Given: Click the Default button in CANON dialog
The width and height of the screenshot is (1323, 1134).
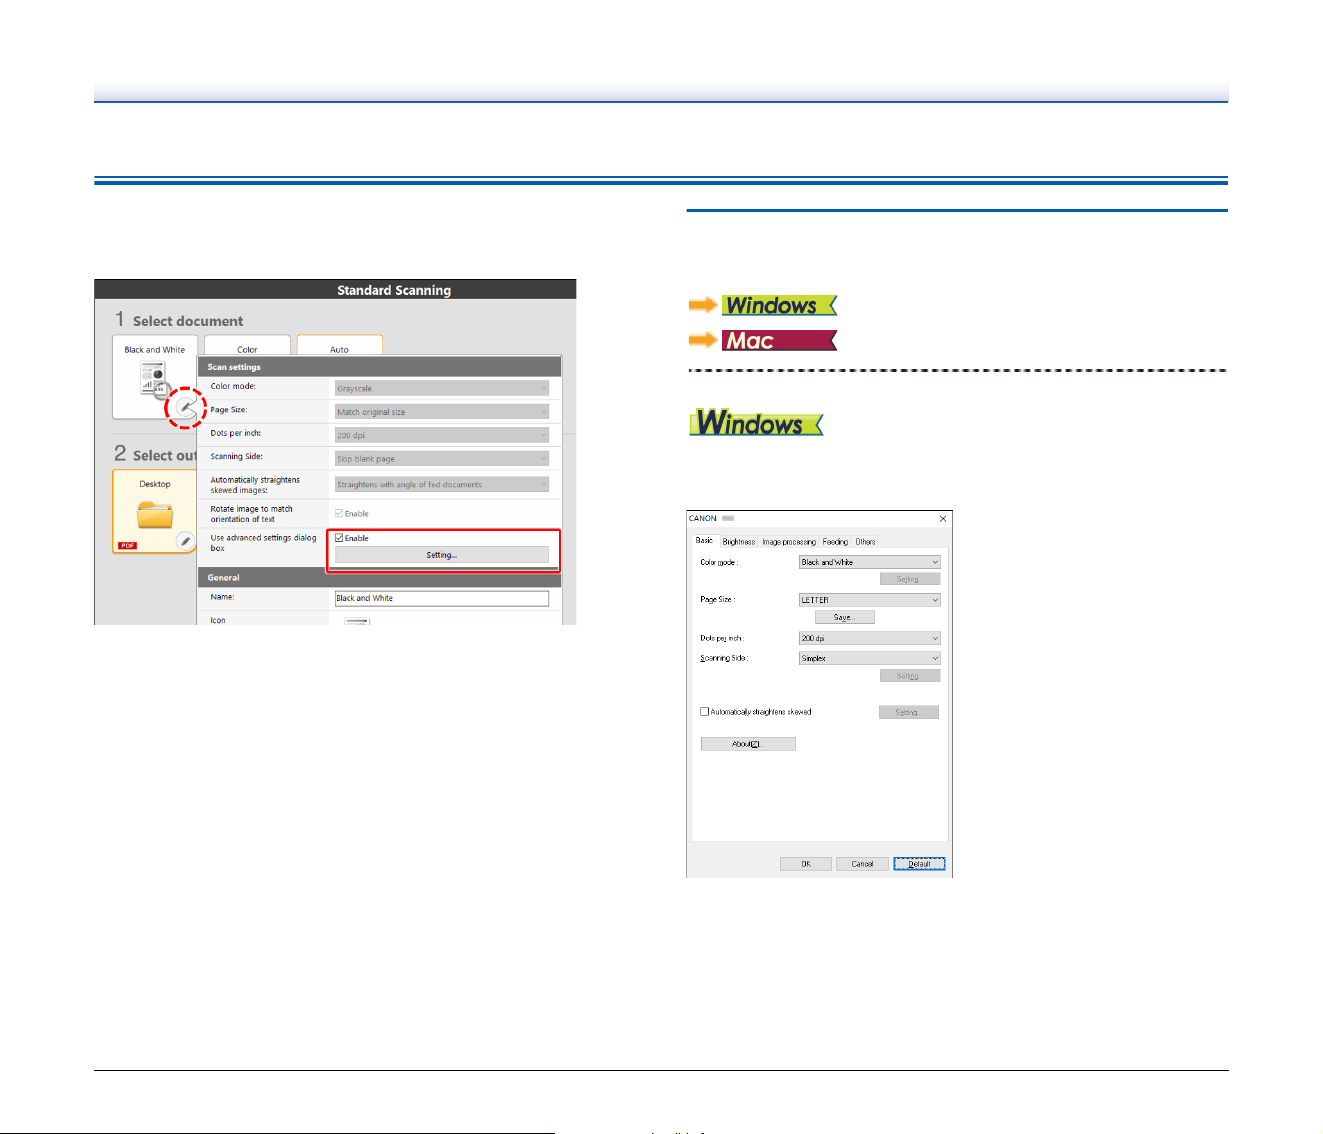Looking at the screenshot, I should [919, 864].
